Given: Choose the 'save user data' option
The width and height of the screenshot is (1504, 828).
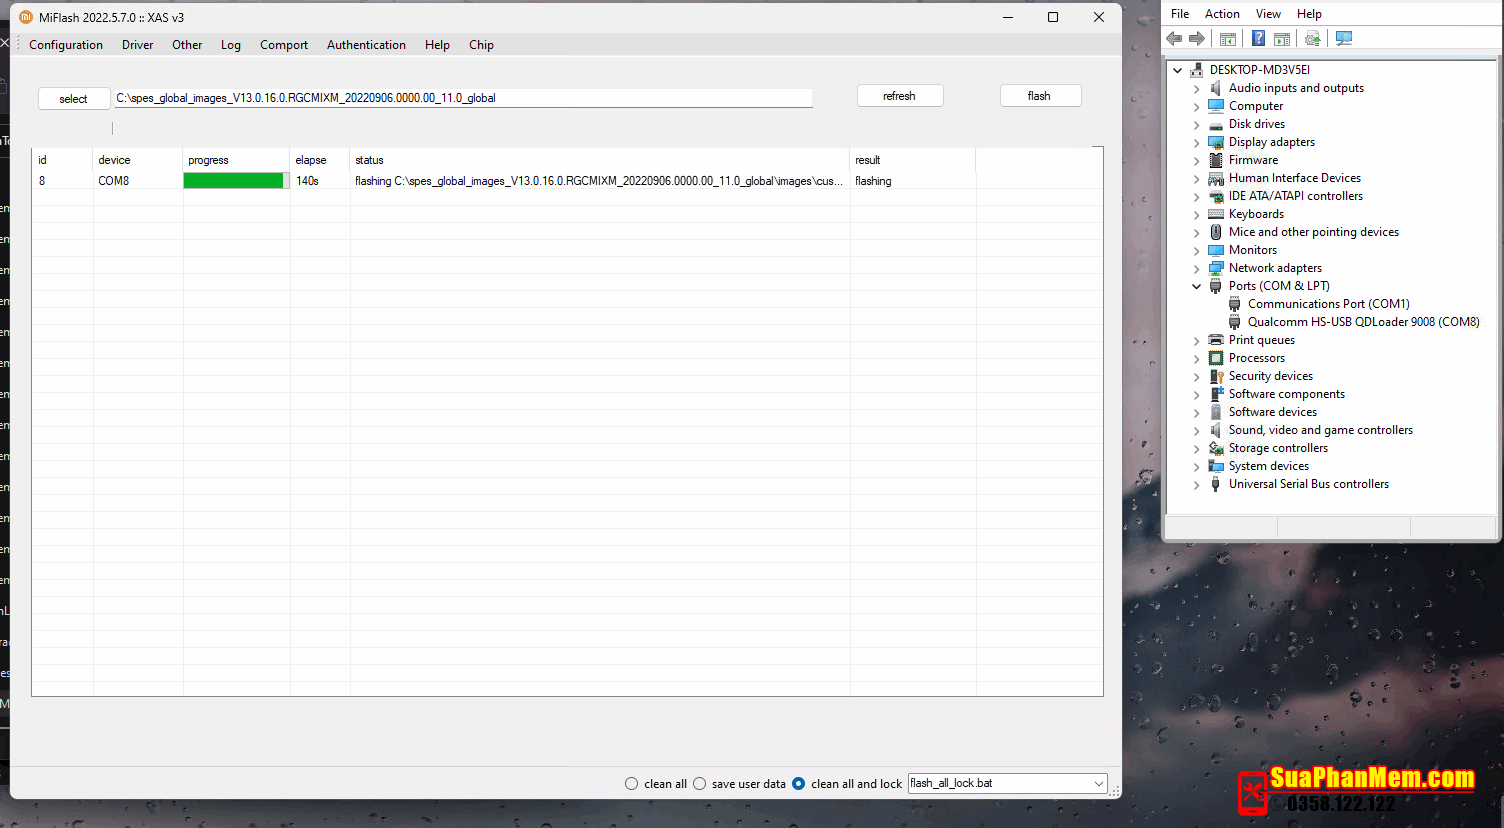Looking at the screenshot, I should pyautogui.click(x=699, y=784).
